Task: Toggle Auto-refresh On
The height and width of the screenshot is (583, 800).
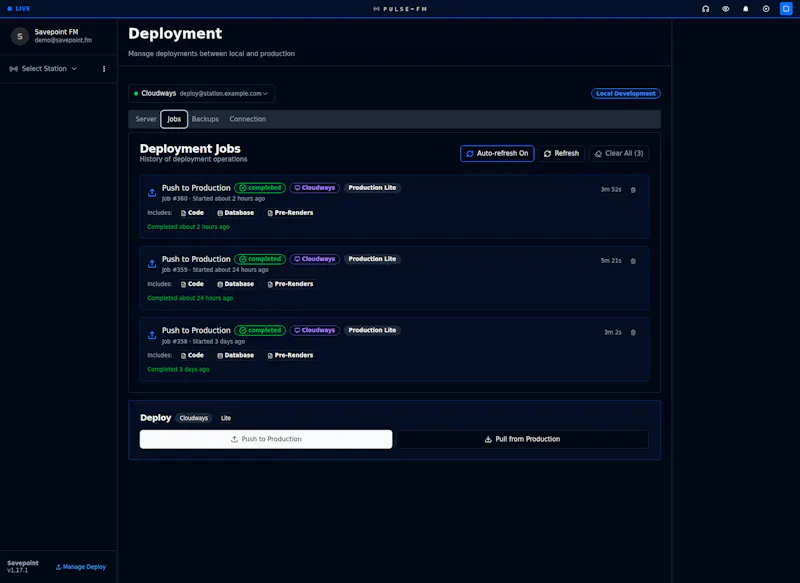Action: 497,154
